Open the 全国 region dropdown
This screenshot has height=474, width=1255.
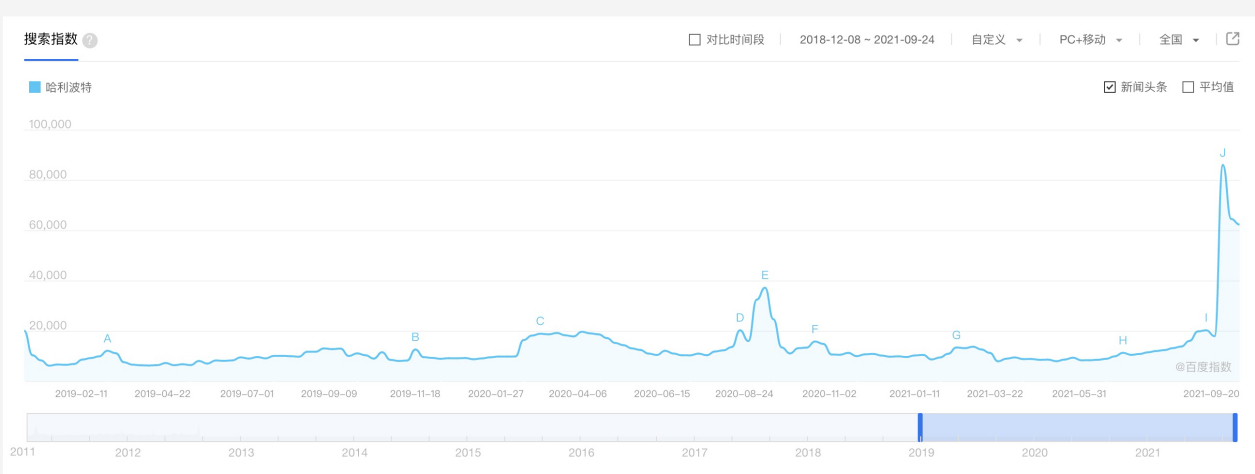(x=1179, y=40)
